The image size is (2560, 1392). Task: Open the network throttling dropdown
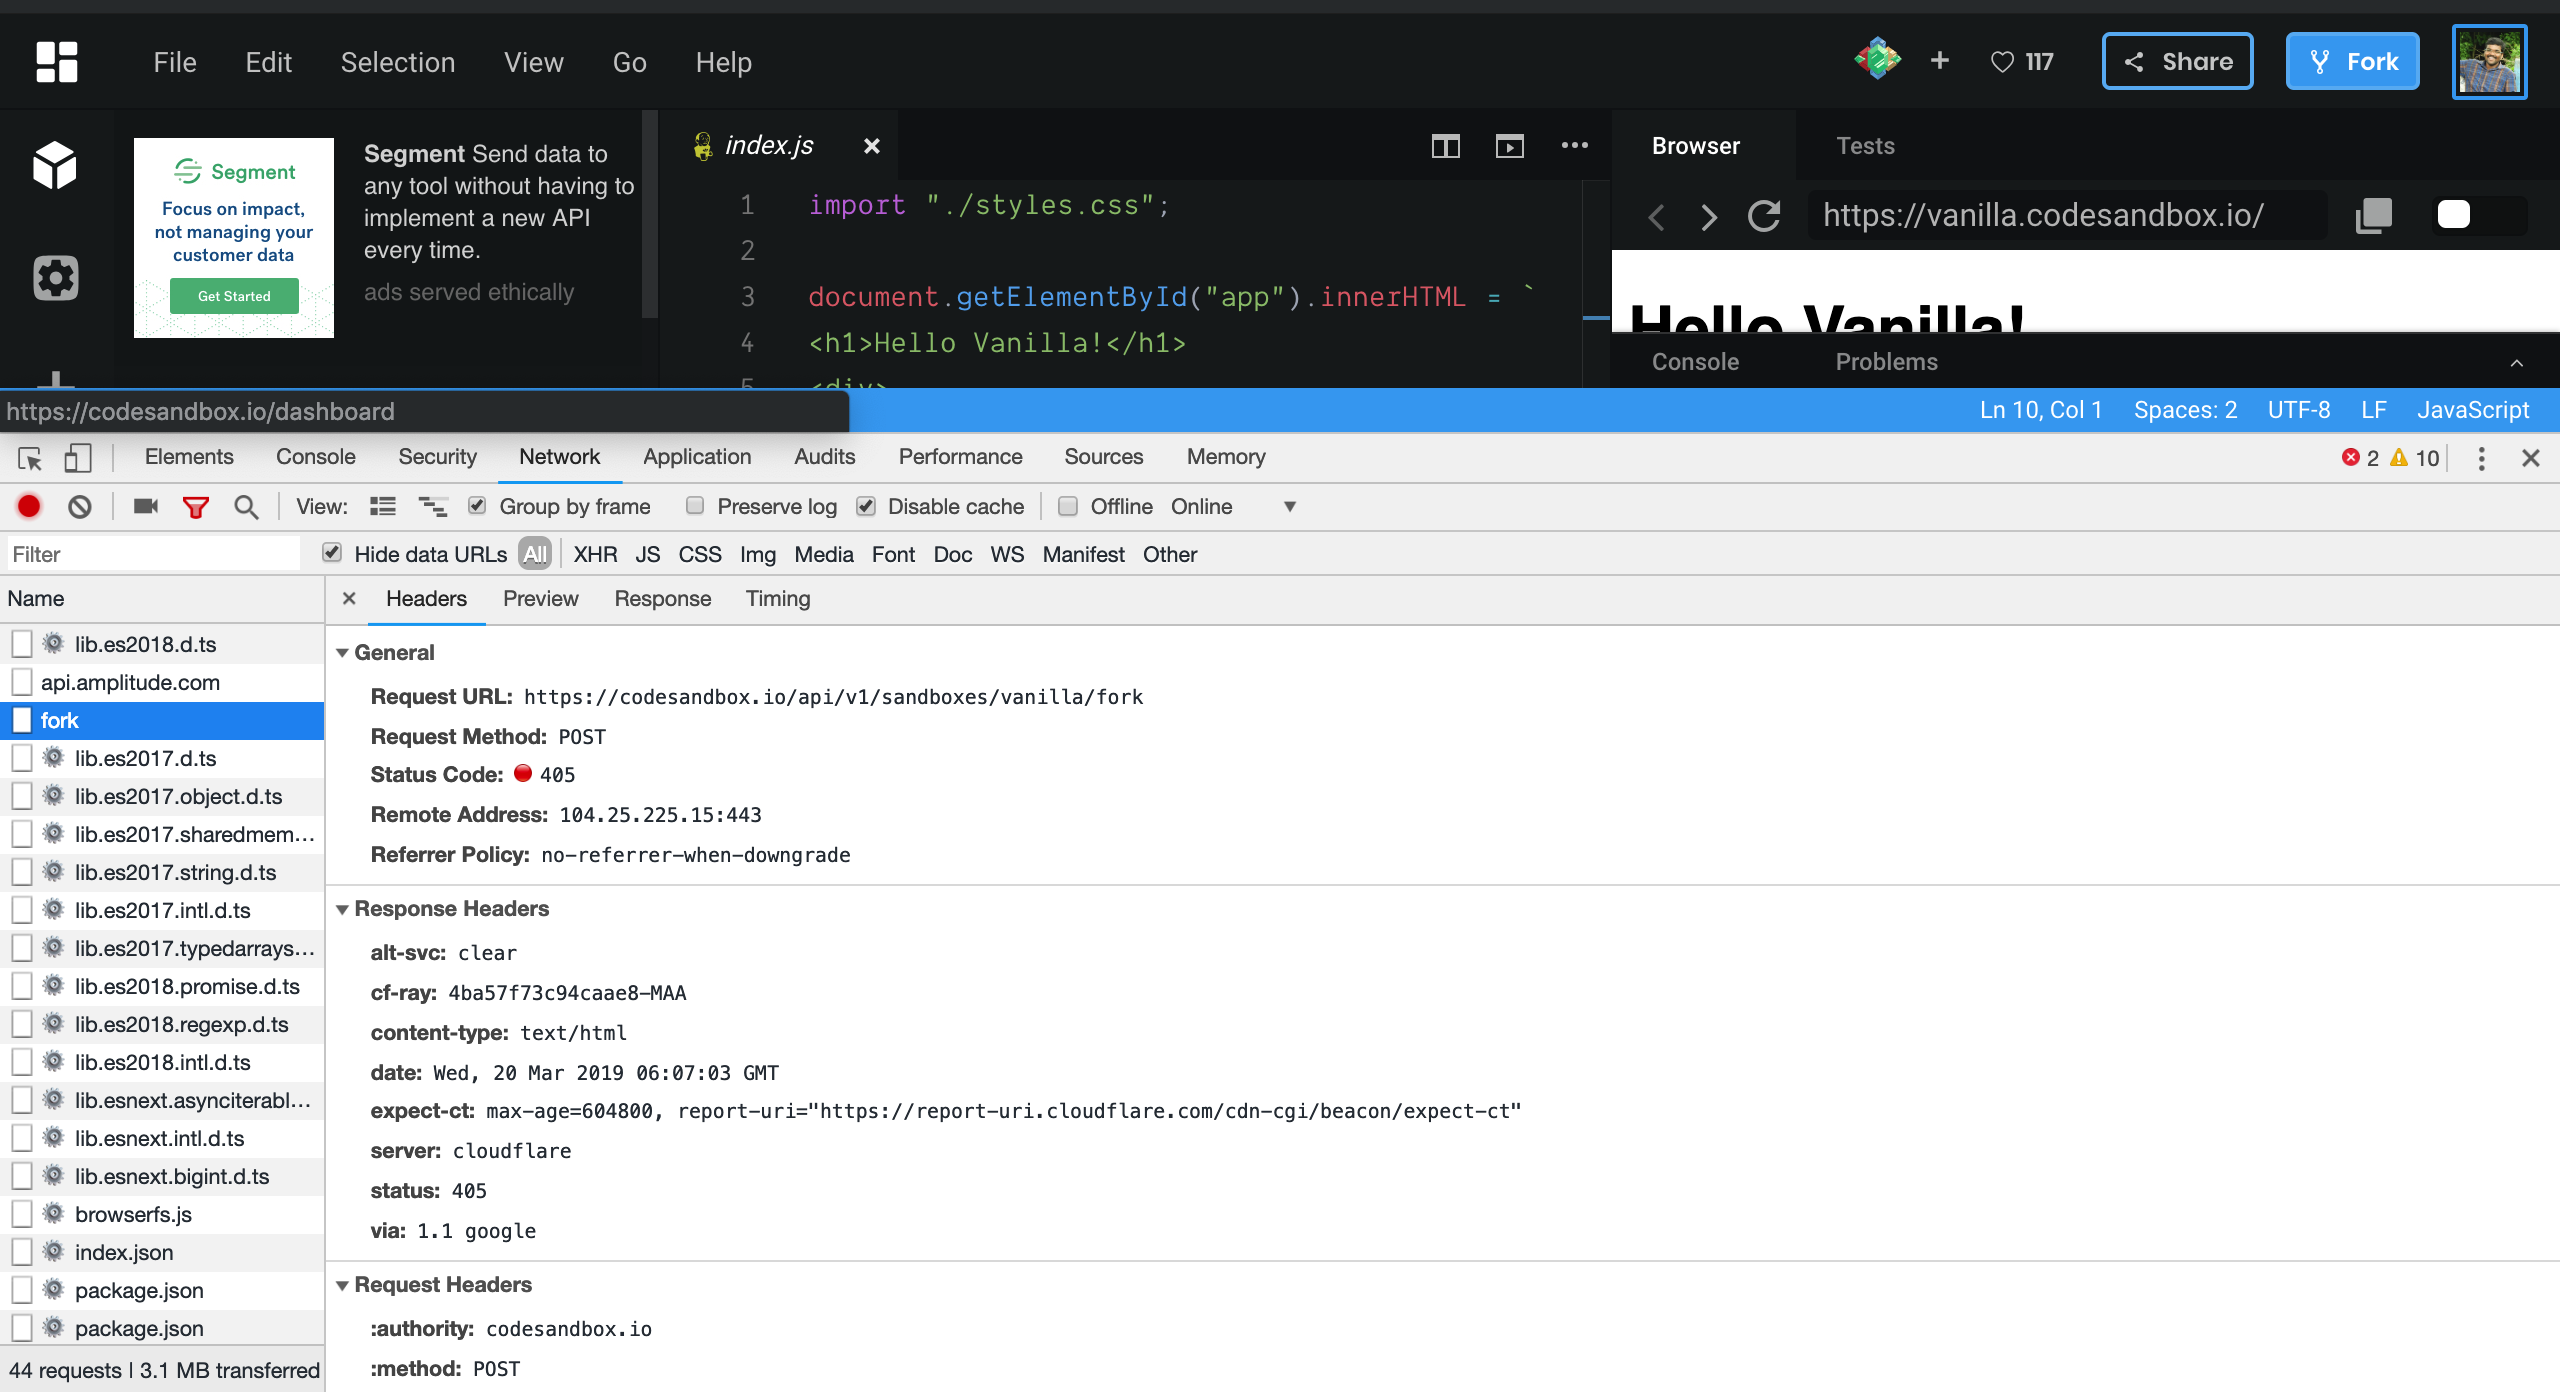click(x=1289, y=506)
